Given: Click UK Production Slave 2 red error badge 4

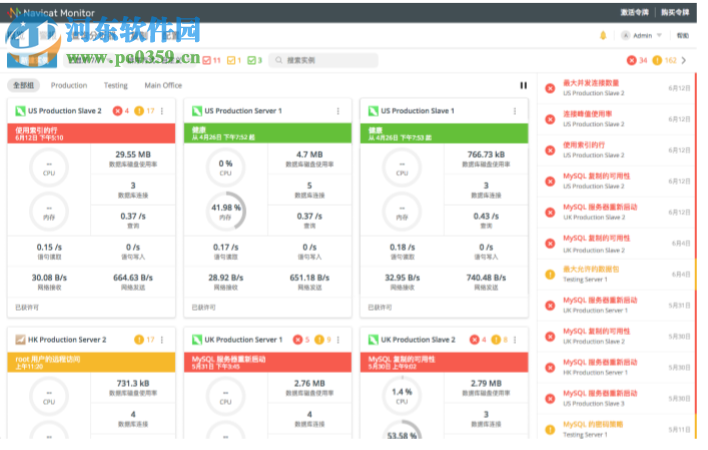Looking at the screenshot, I should pyautogui.click(x=478, y=340).
